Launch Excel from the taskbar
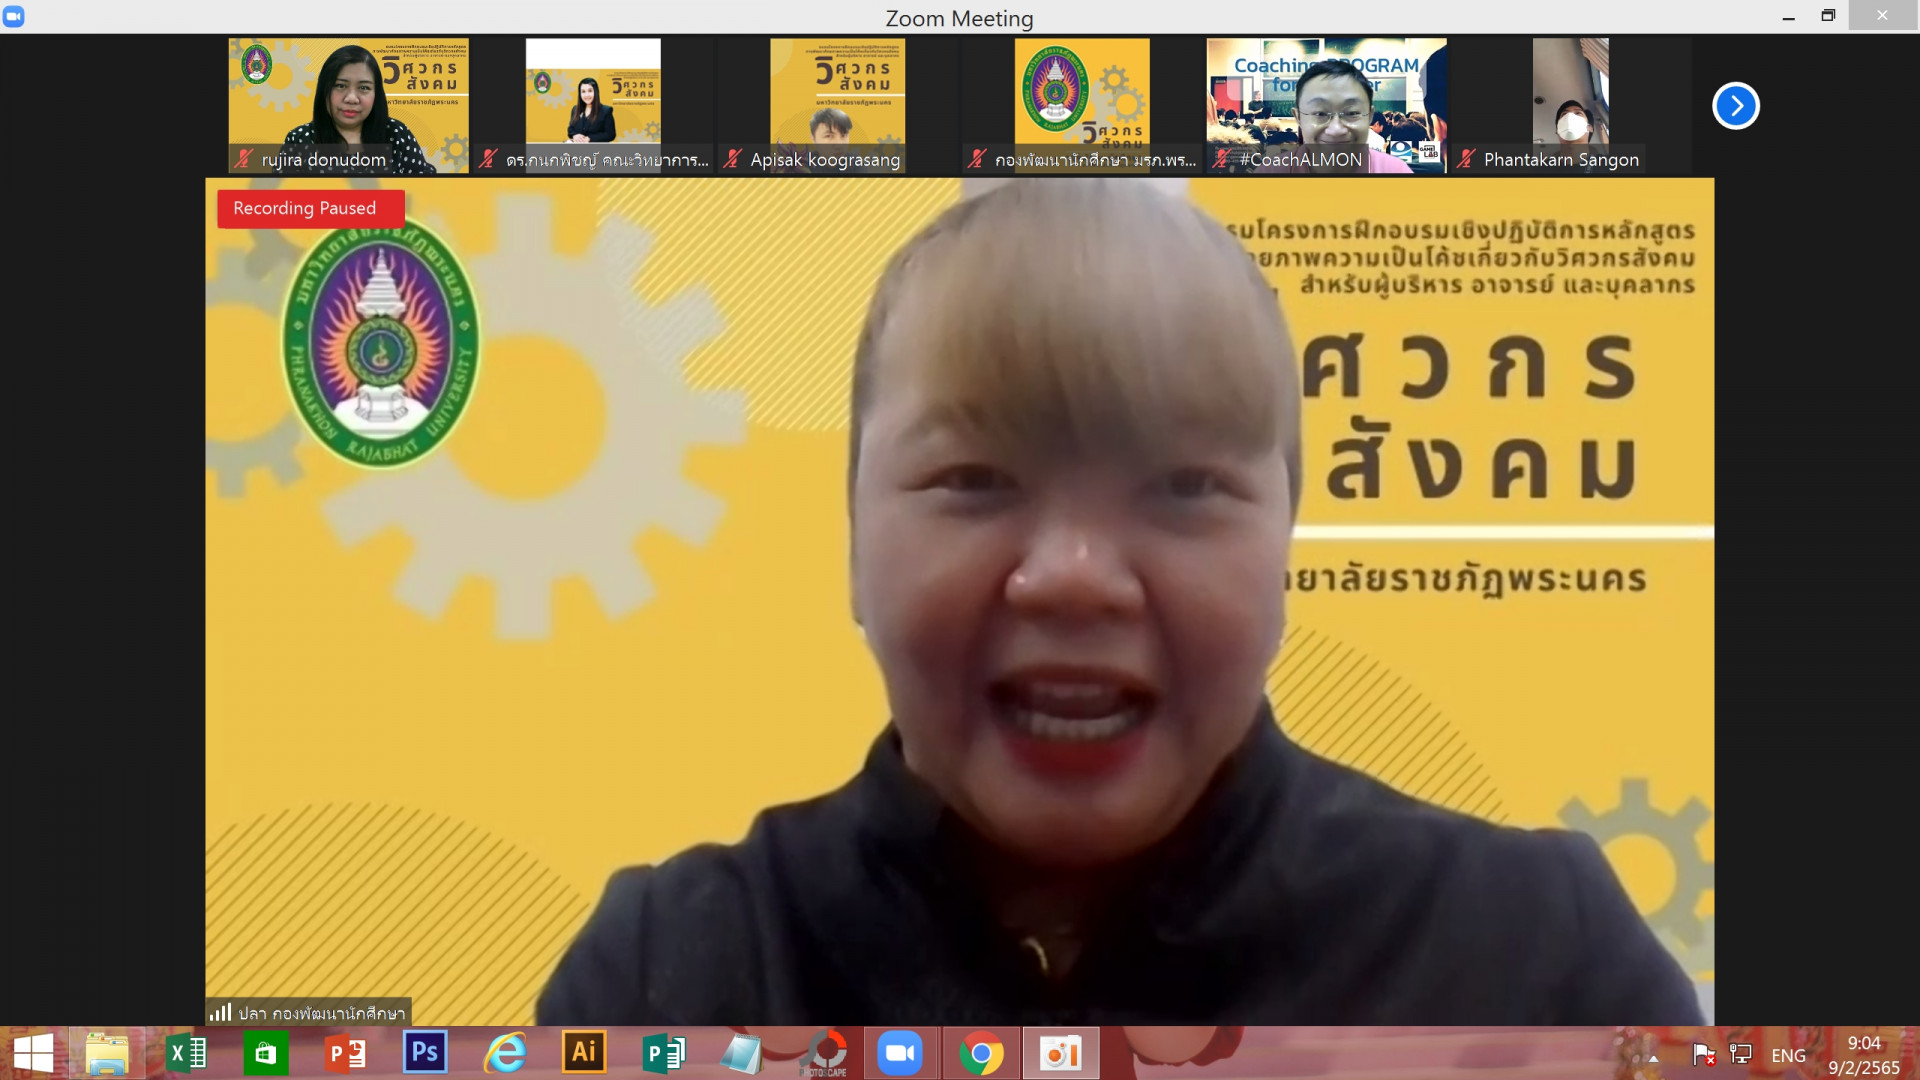 [x=187, y=1053]
